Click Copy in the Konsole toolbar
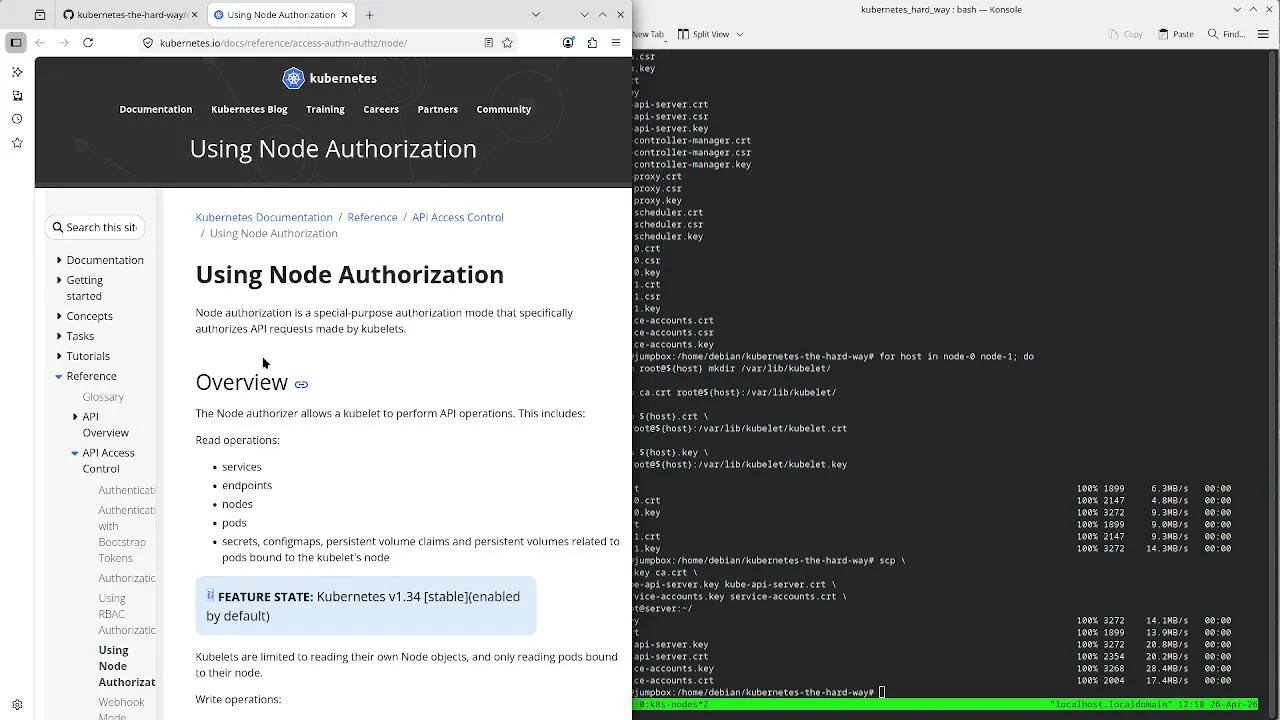The image size is (1280, 720). click(1125, 34)
